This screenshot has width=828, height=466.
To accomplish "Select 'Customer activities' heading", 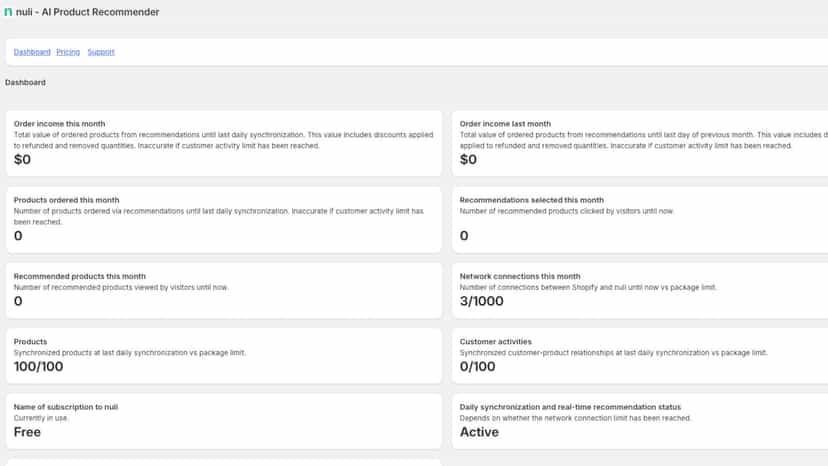I will (496, 341).
